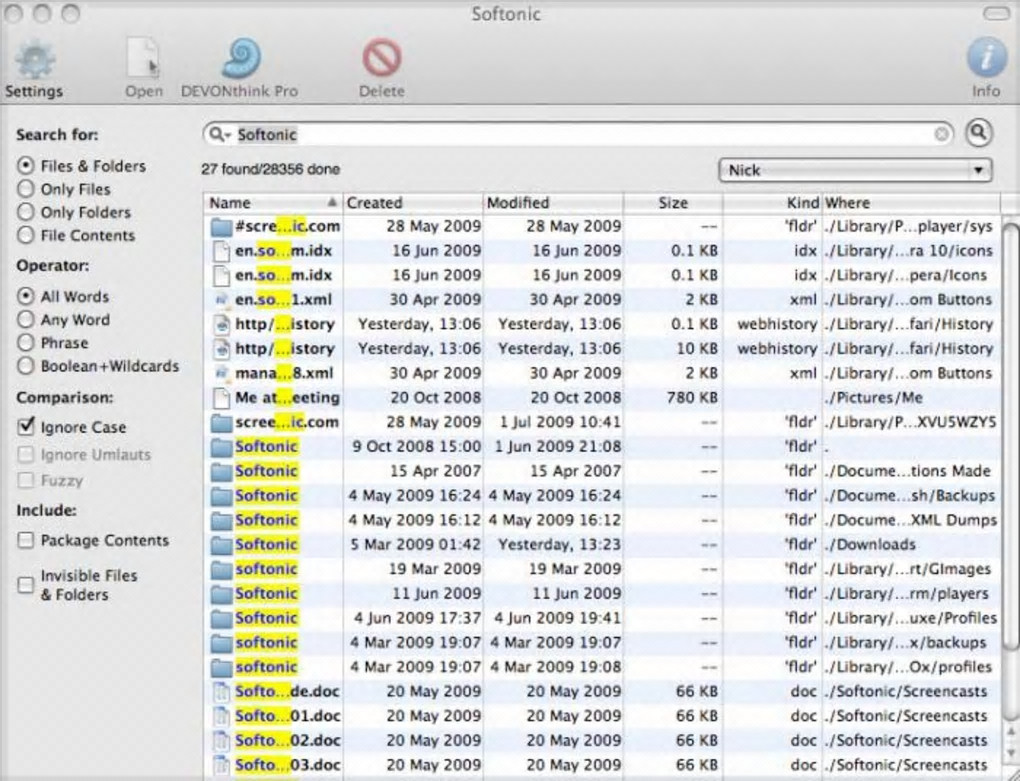The image size is (1020, 781).
Task: Sort by Kind column header
Action: tap(772, 203)
